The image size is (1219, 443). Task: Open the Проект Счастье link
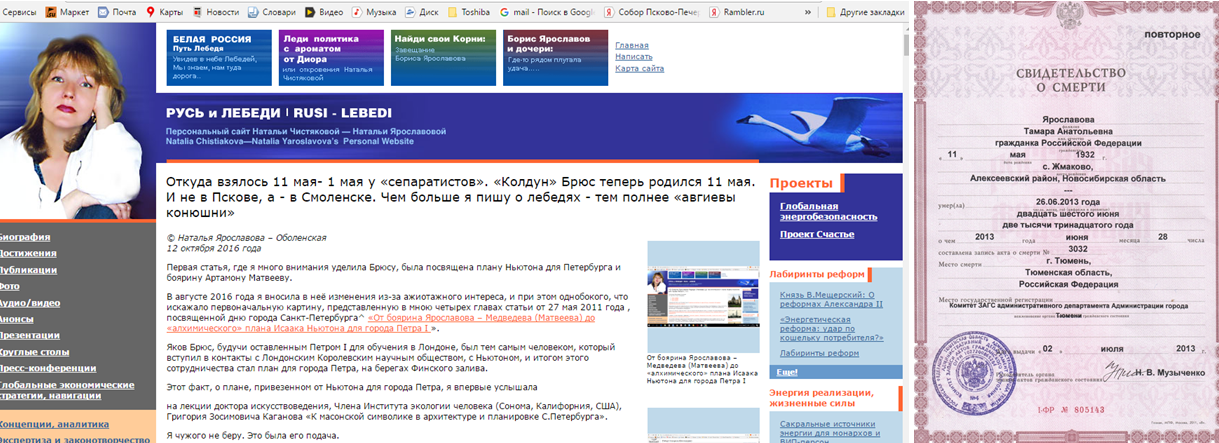point(817,234)
